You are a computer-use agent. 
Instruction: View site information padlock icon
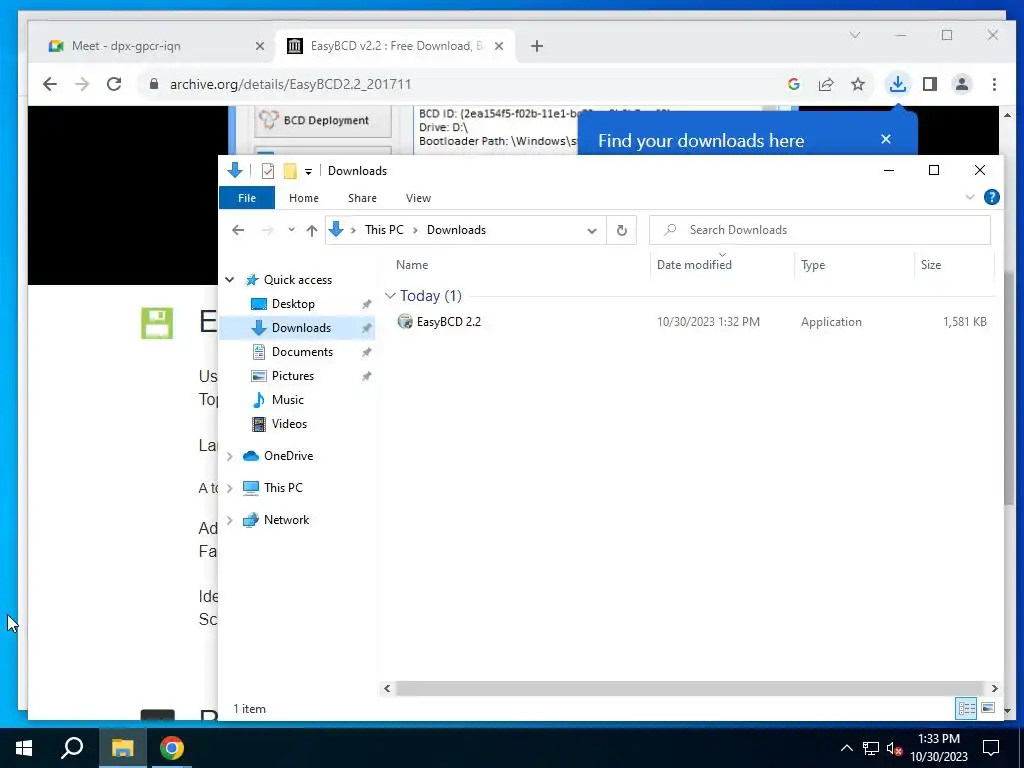click(153, 84)
